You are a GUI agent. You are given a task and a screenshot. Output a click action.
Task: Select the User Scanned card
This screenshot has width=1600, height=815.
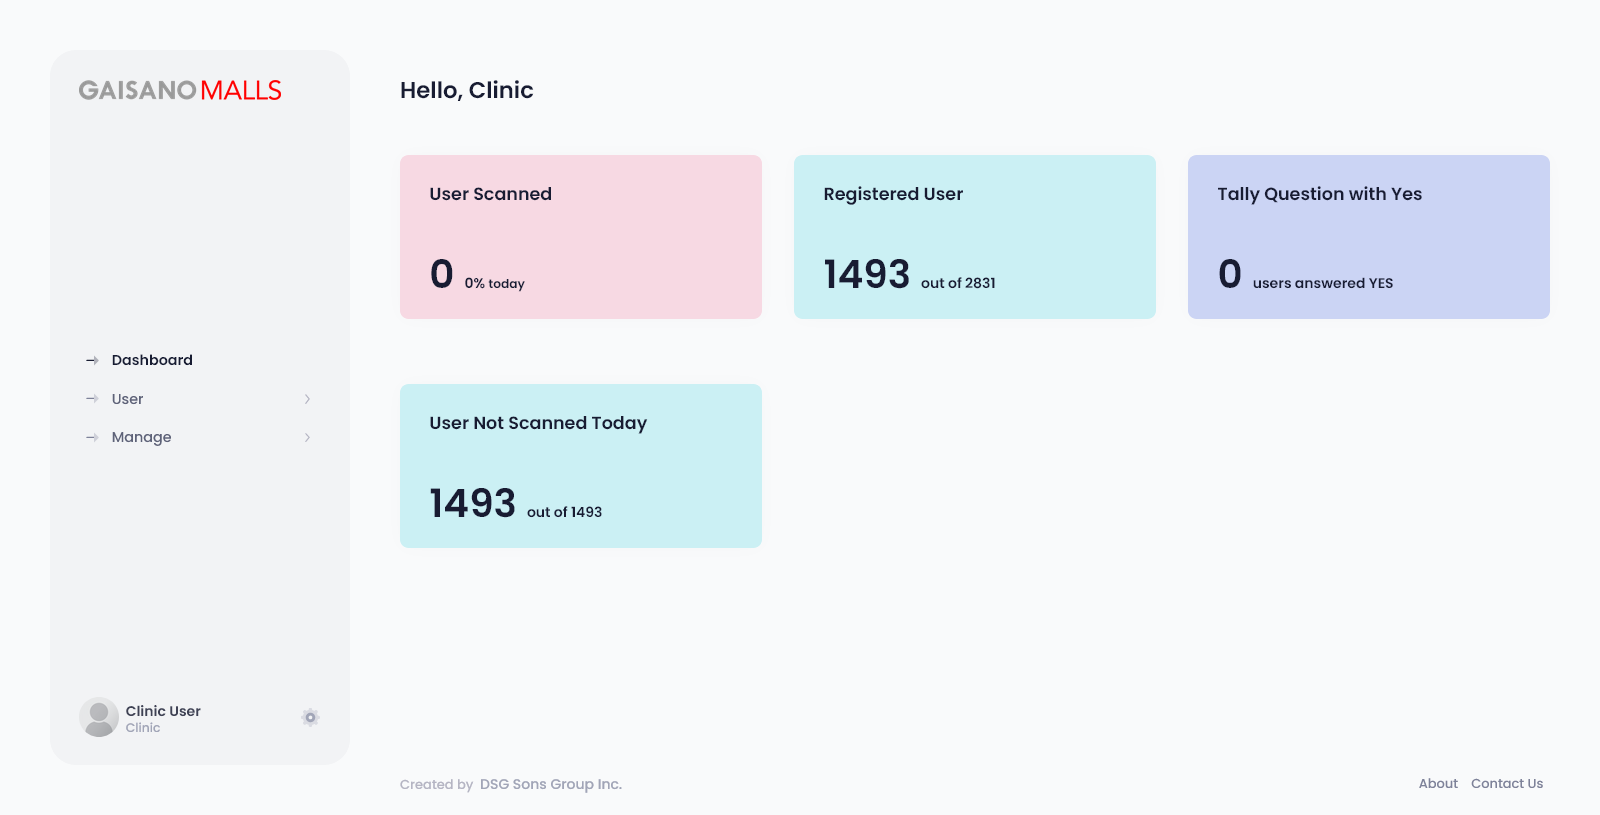(x=581, y=237)
